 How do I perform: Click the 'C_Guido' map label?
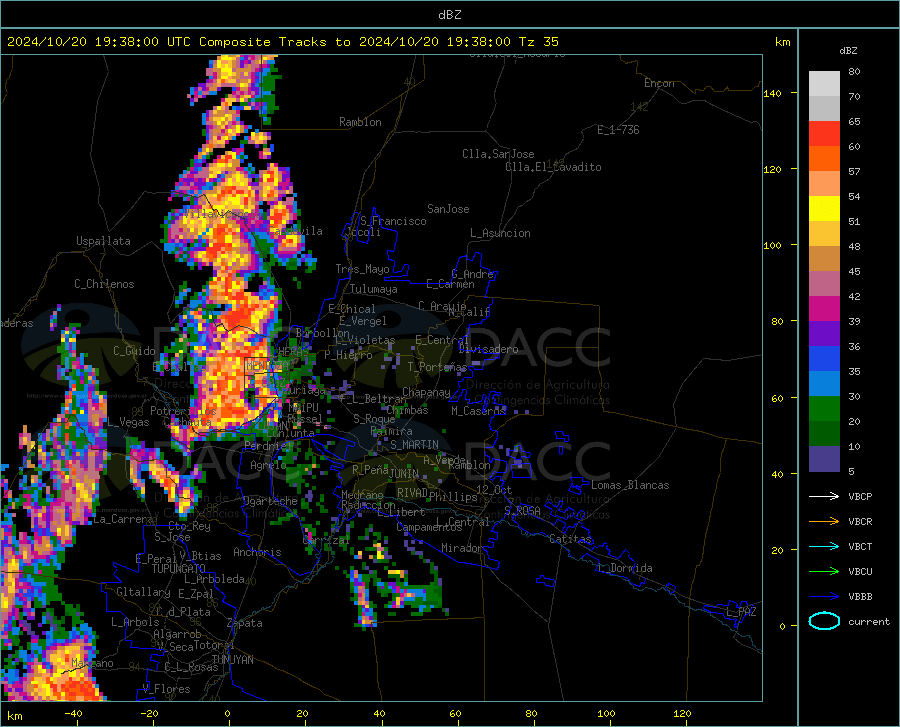(134, 351)
